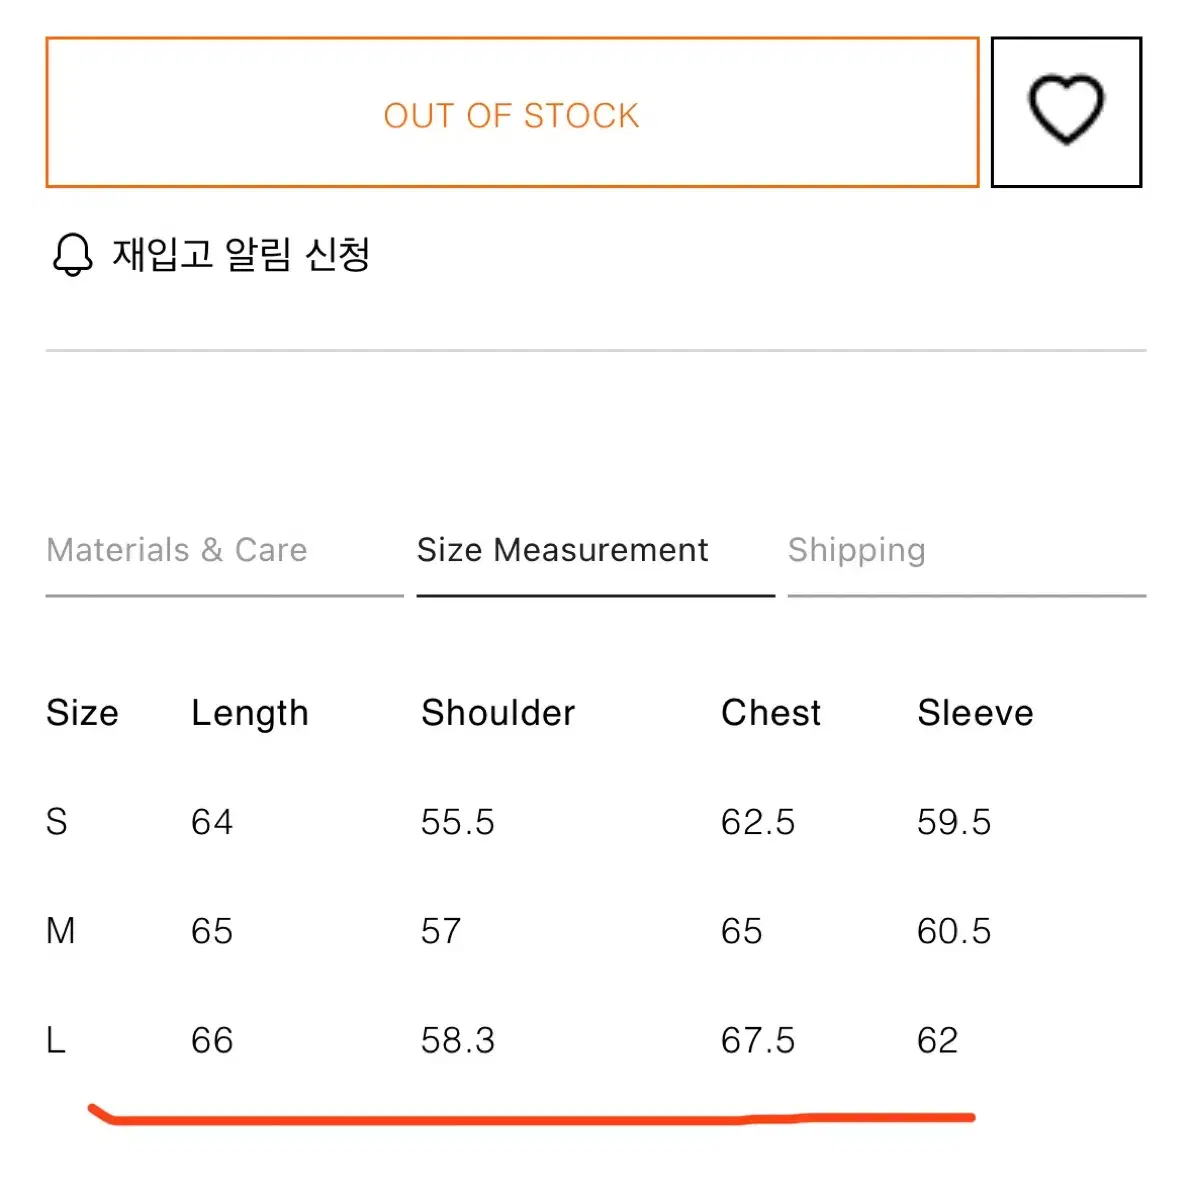Click the Shoulder column header

click(498, 713)
